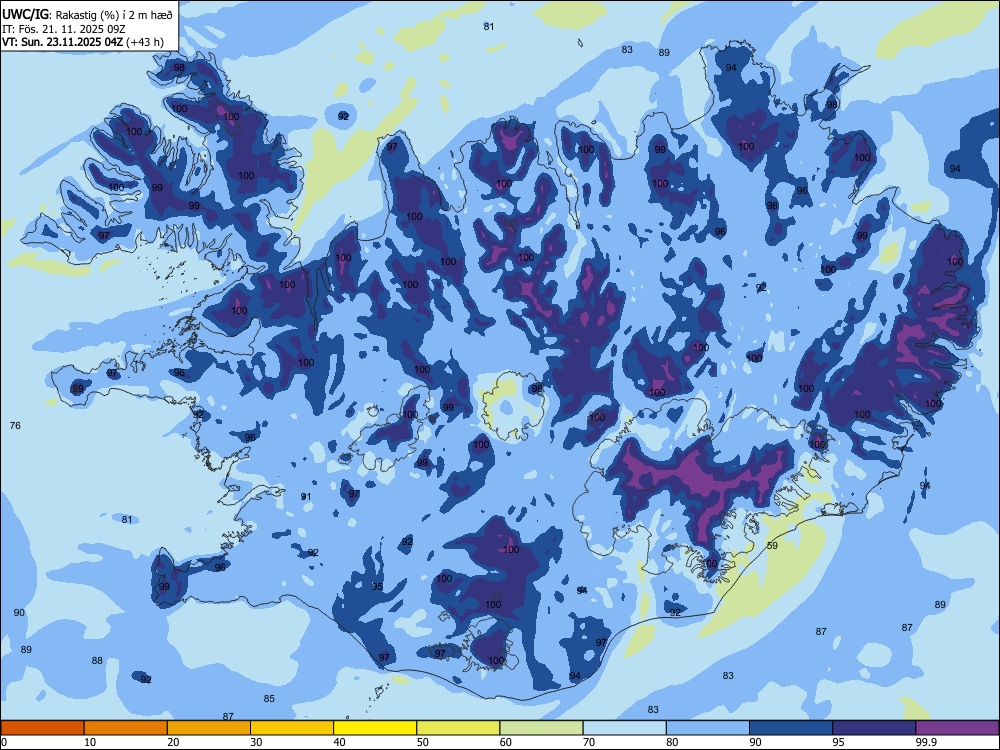Click the '59' humidity value on the map

click(772, 545)
